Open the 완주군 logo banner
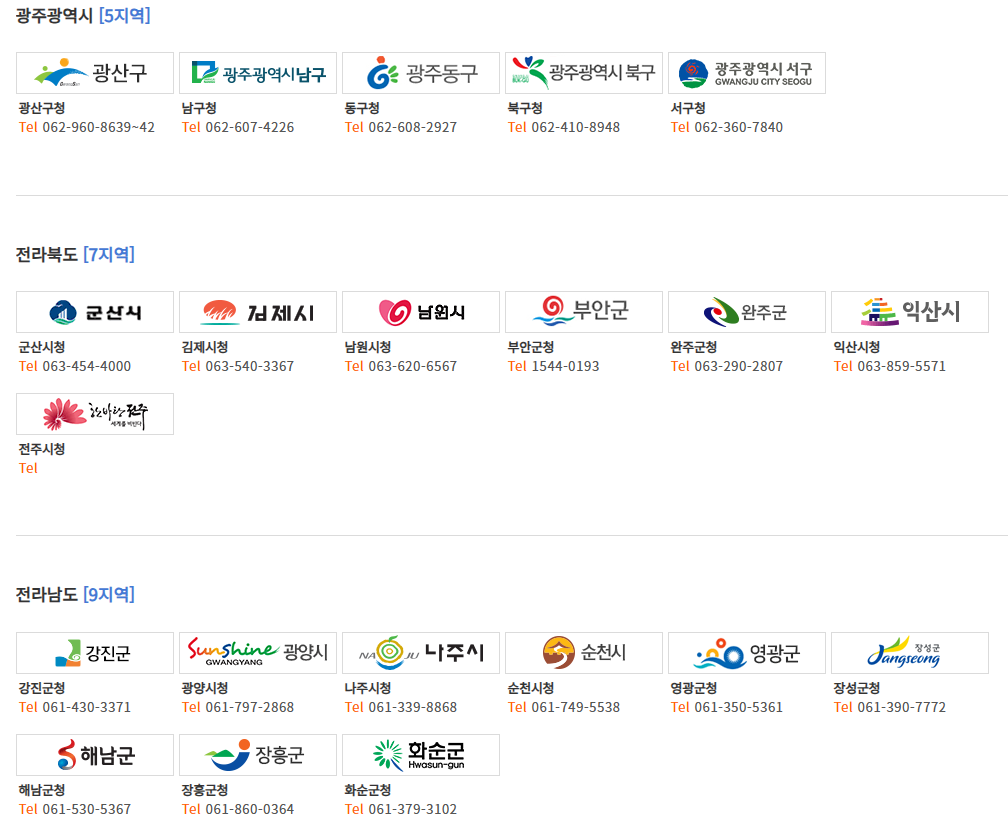The width and height of the screenshot is (1008, 826). [x=747, y=312]
